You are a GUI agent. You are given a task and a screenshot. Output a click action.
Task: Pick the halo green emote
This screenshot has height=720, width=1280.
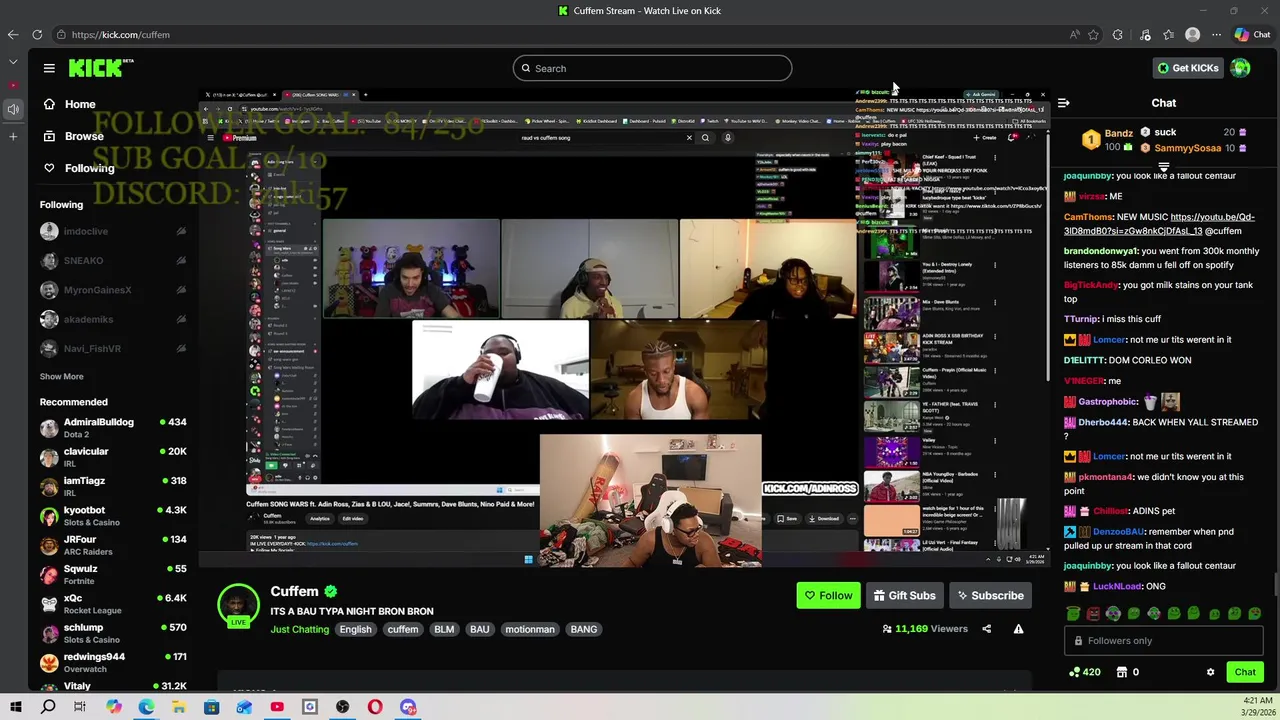tap(1073, 614)
